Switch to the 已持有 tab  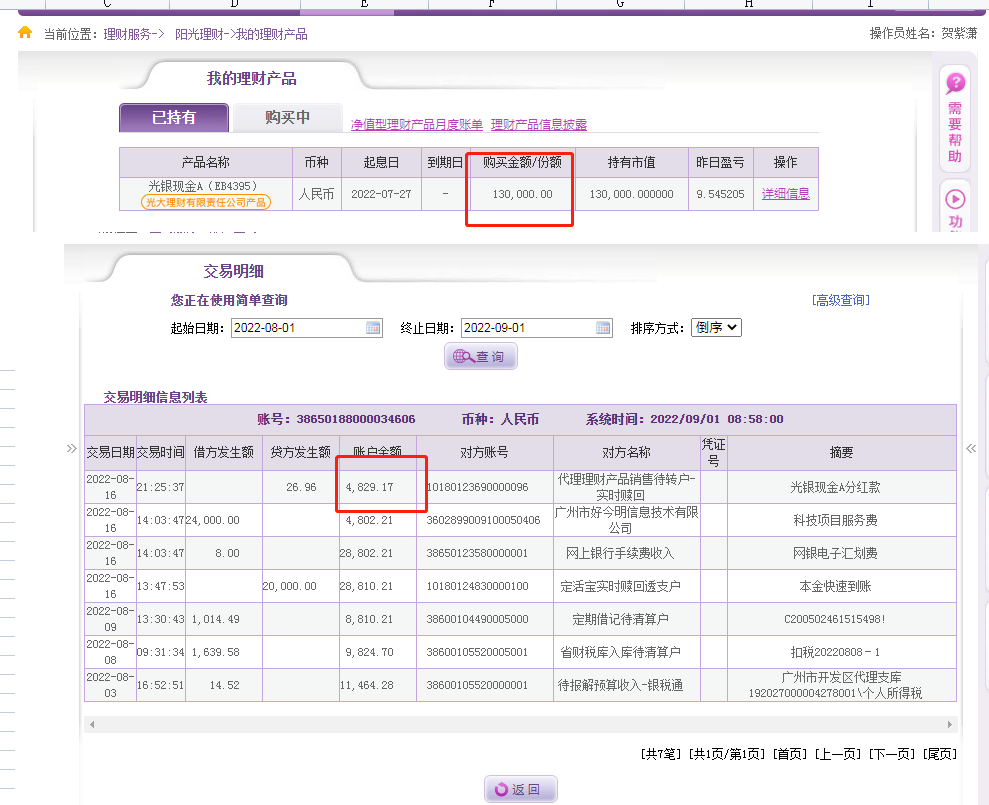click(174, 117)
